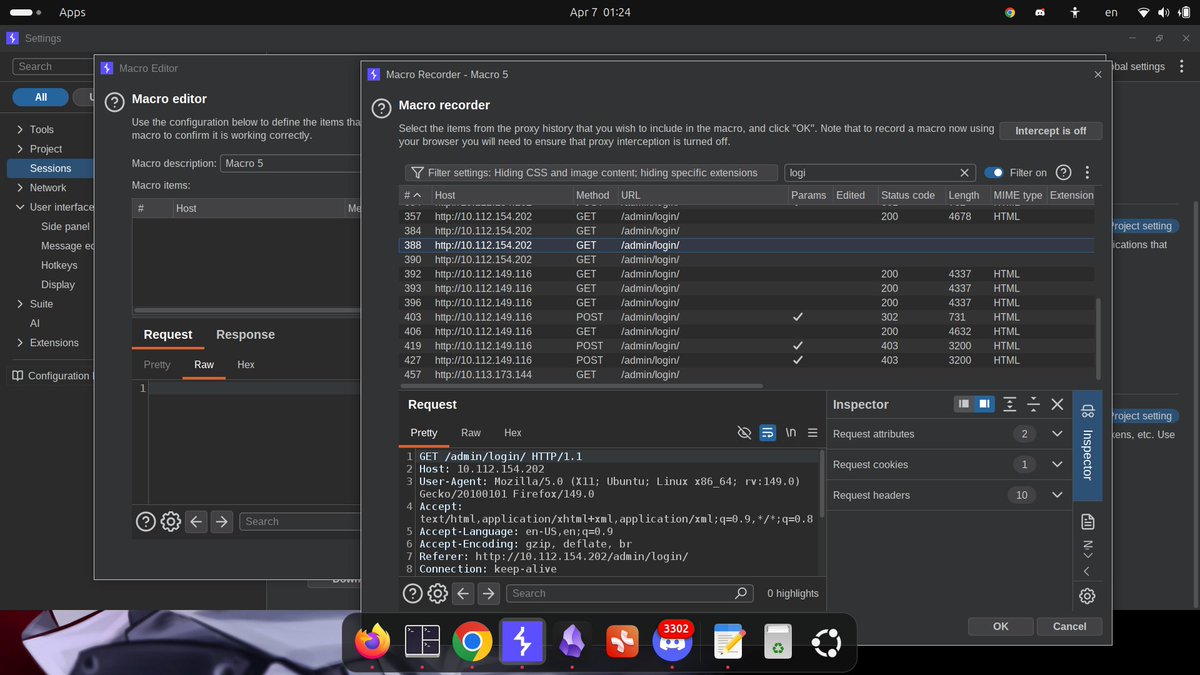The image size is (1200, 675).
Task: Open the three-dot options menu beside filter
Action: point(1087,172)
